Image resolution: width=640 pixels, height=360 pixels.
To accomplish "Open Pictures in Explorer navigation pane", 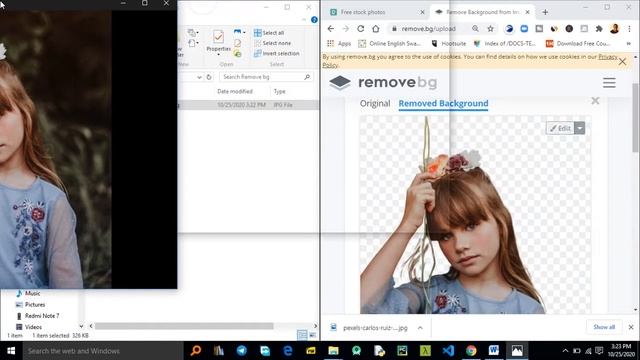I will click(x=30, y=304).
